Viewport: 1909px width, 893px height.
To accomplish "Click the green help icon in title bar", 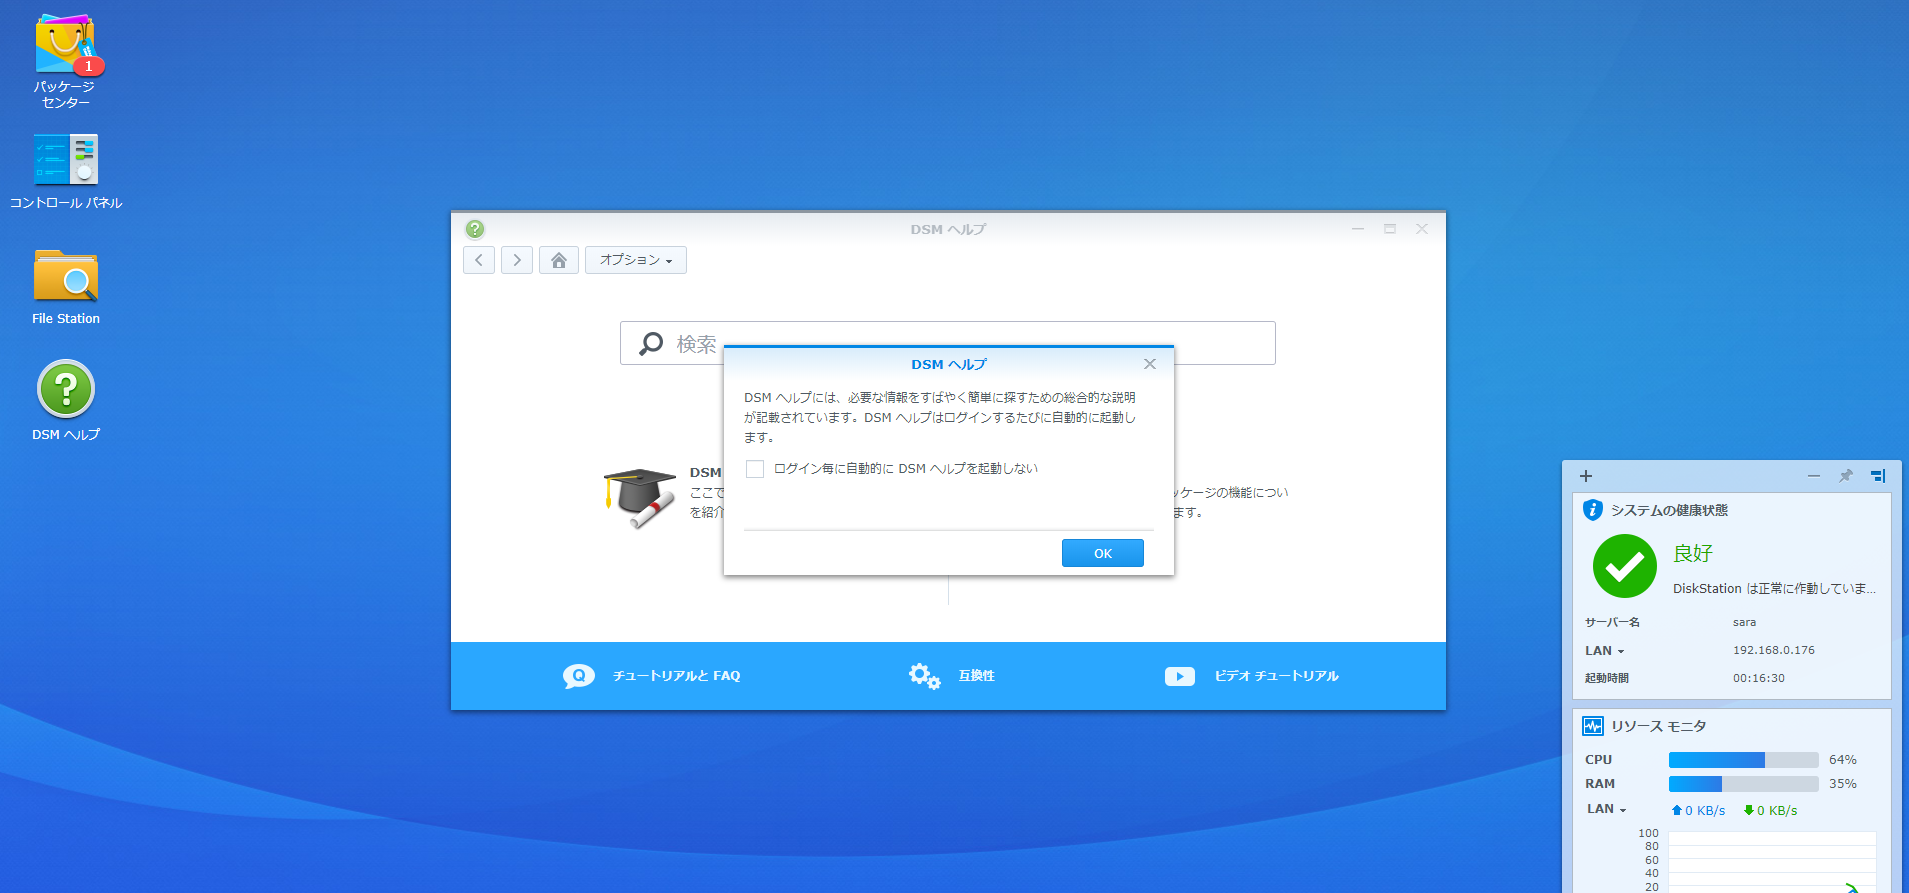I will click(475, 229).
